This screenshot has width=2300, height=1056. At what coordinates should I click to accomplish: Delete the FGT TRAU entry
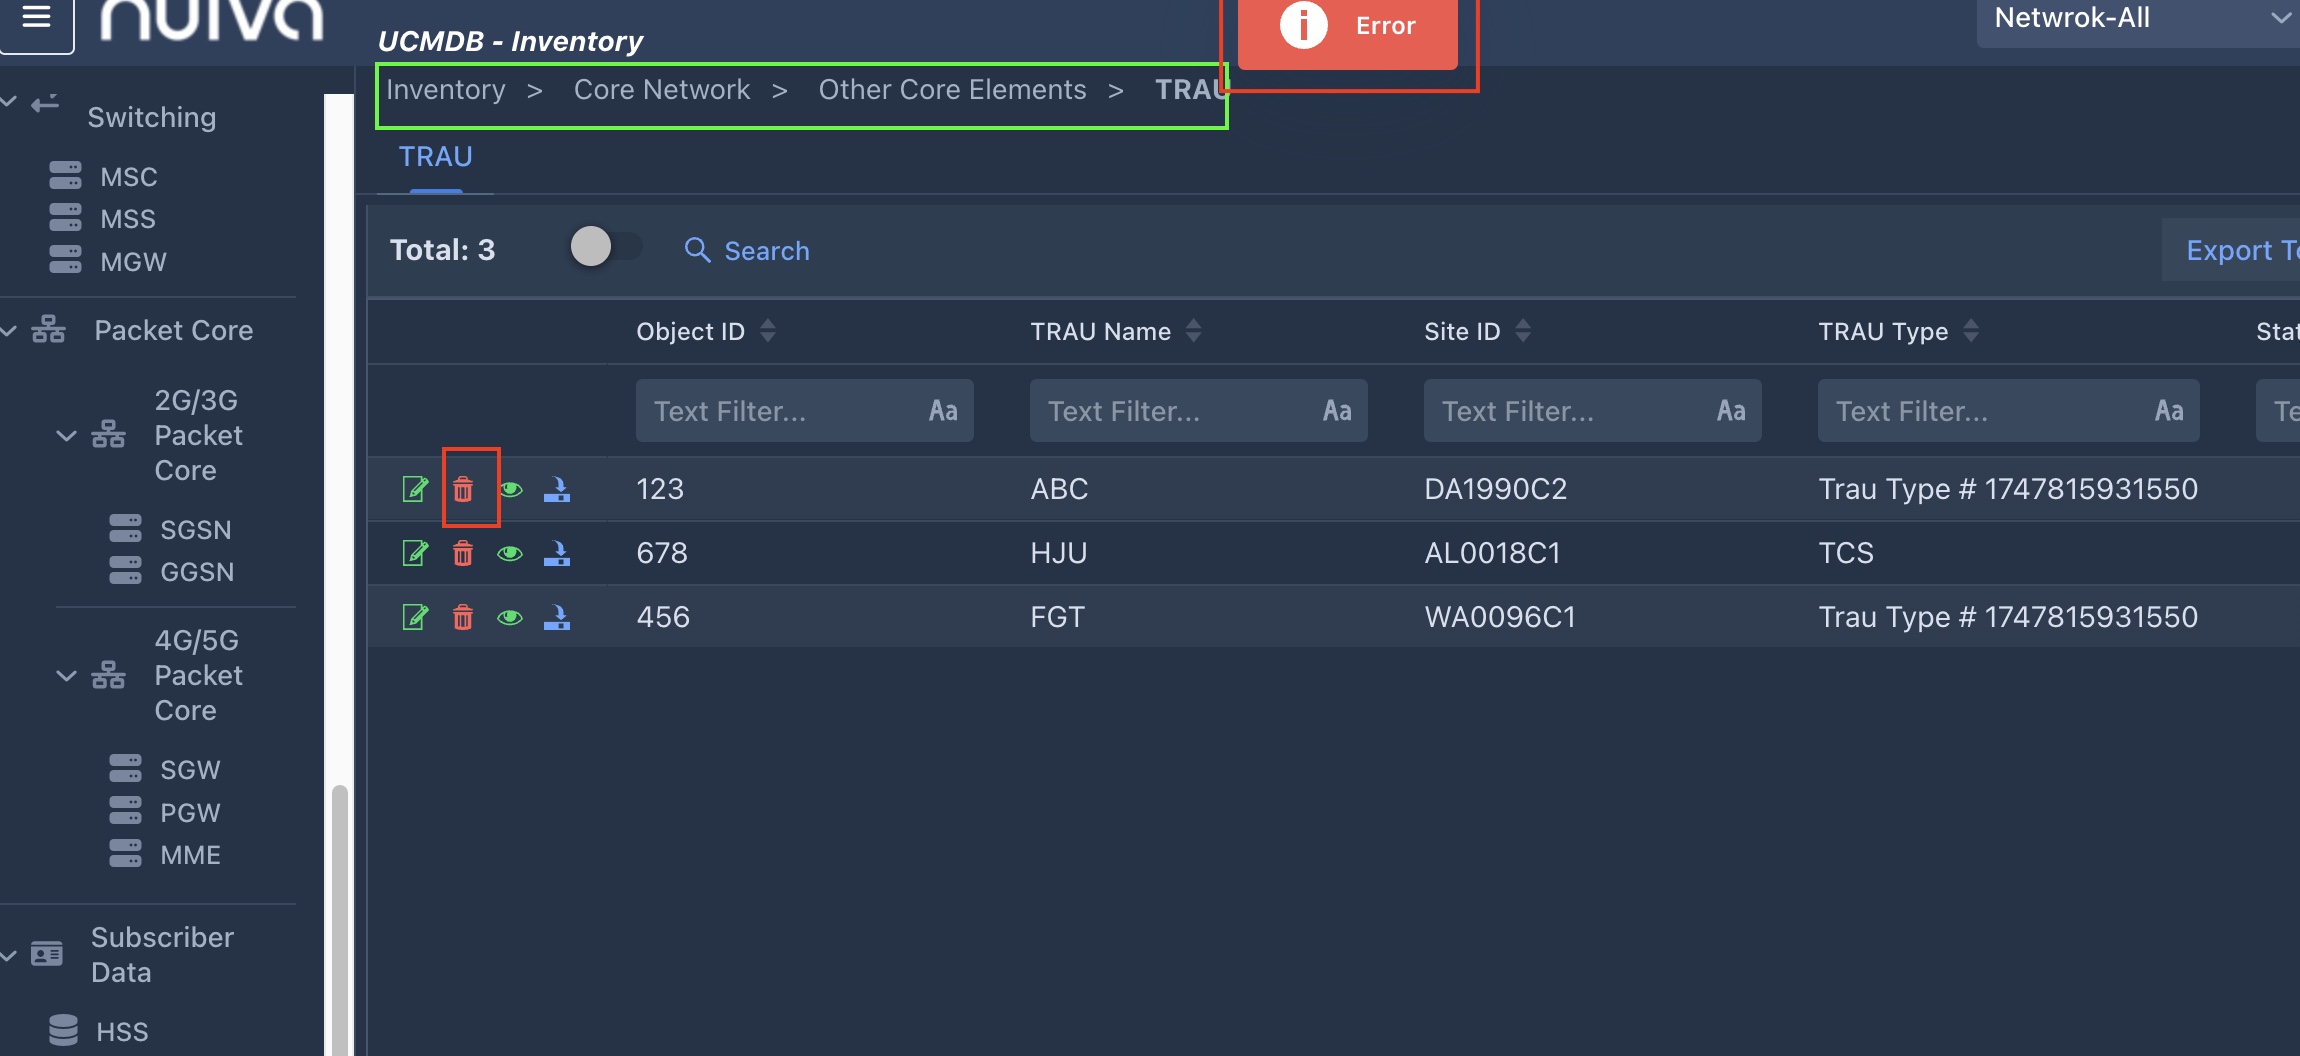coord(463,617)
